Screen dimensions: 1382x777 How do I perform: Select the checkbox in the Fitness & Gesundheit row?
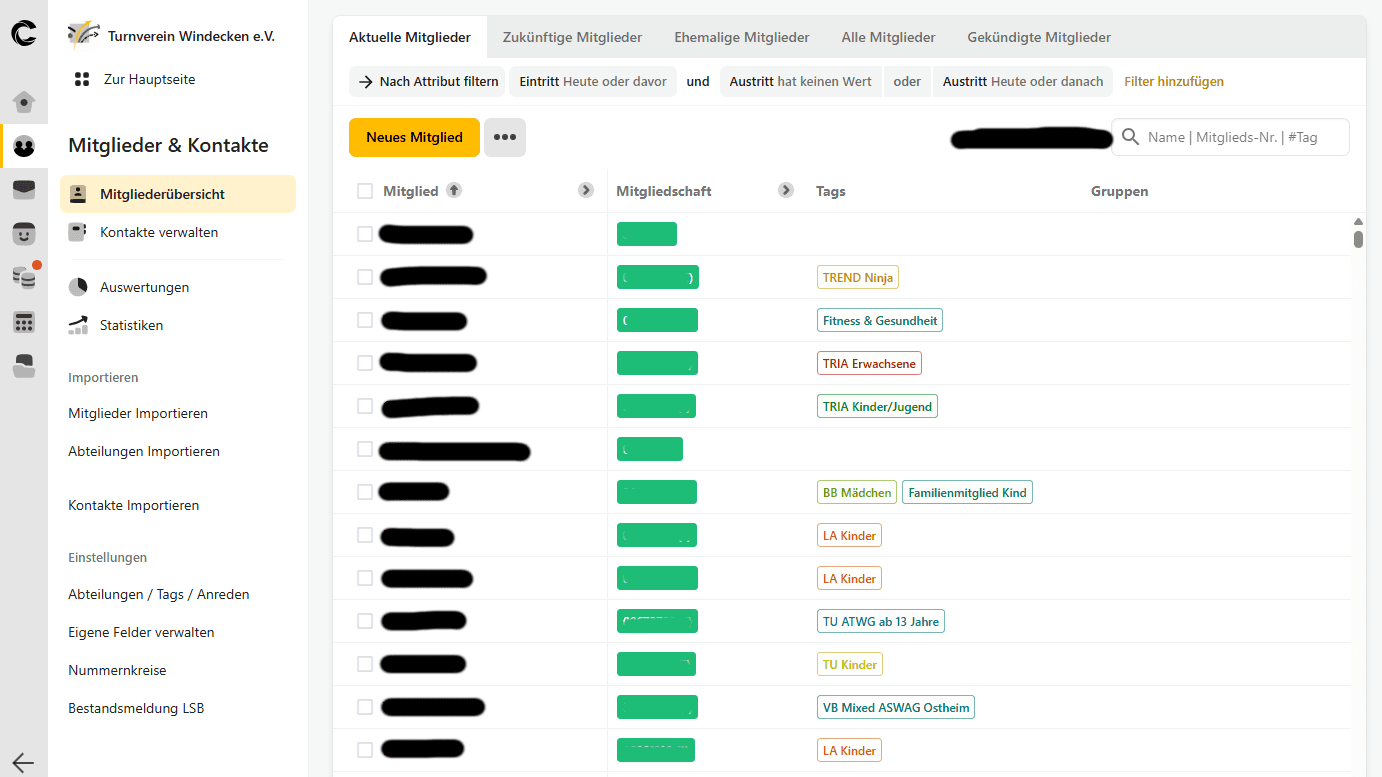pos(365,320)
